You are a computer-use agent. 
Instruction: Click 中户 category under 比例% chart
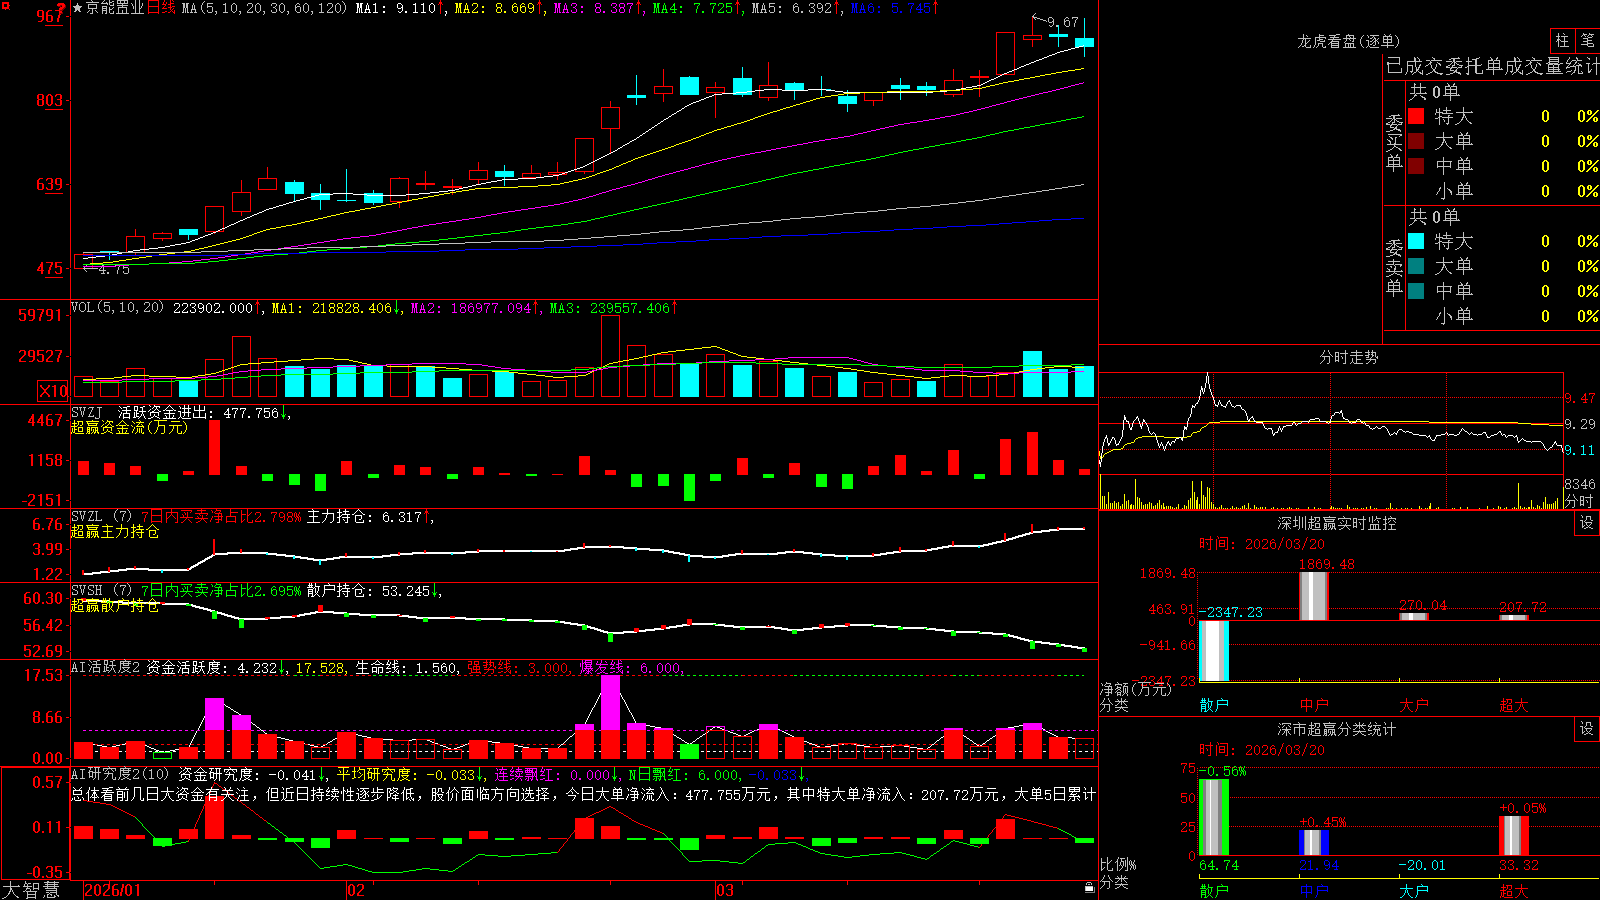click(x=1314, y=890)
